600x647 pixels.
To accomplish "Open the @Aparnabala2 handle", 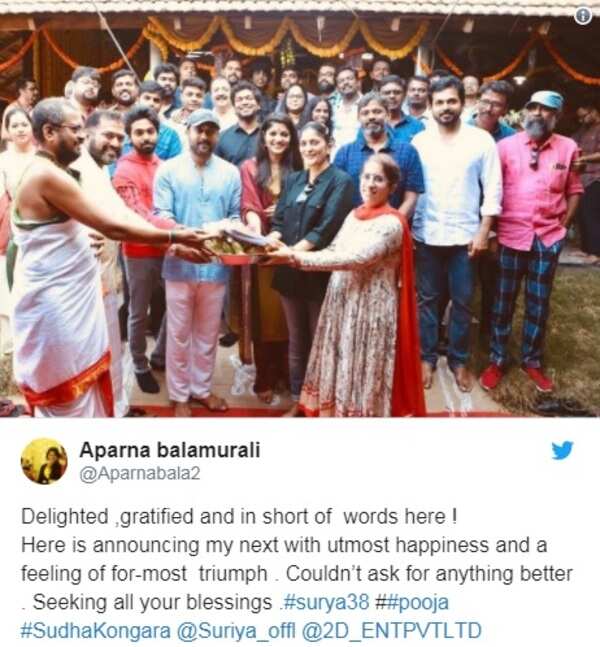I will tap(139, 474).
